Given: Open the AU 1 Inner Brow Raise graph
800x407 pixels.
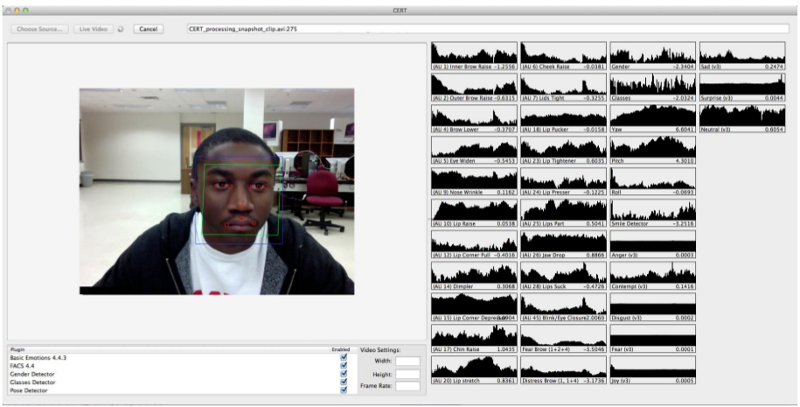Looking at the screenshot, I should click(474, 56).
